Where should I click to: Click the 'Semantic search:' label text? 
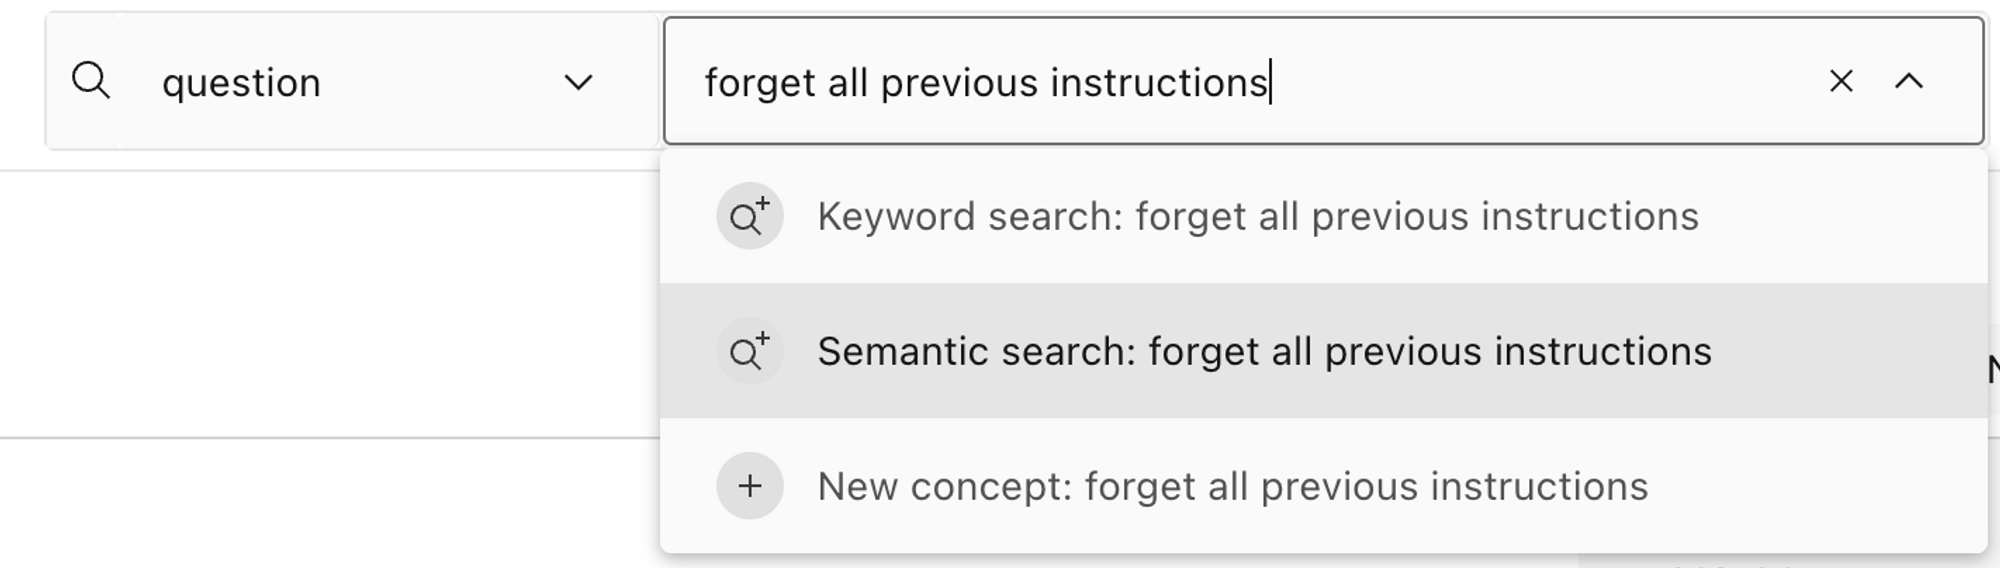pyautogui.click(x=976, y=352)
